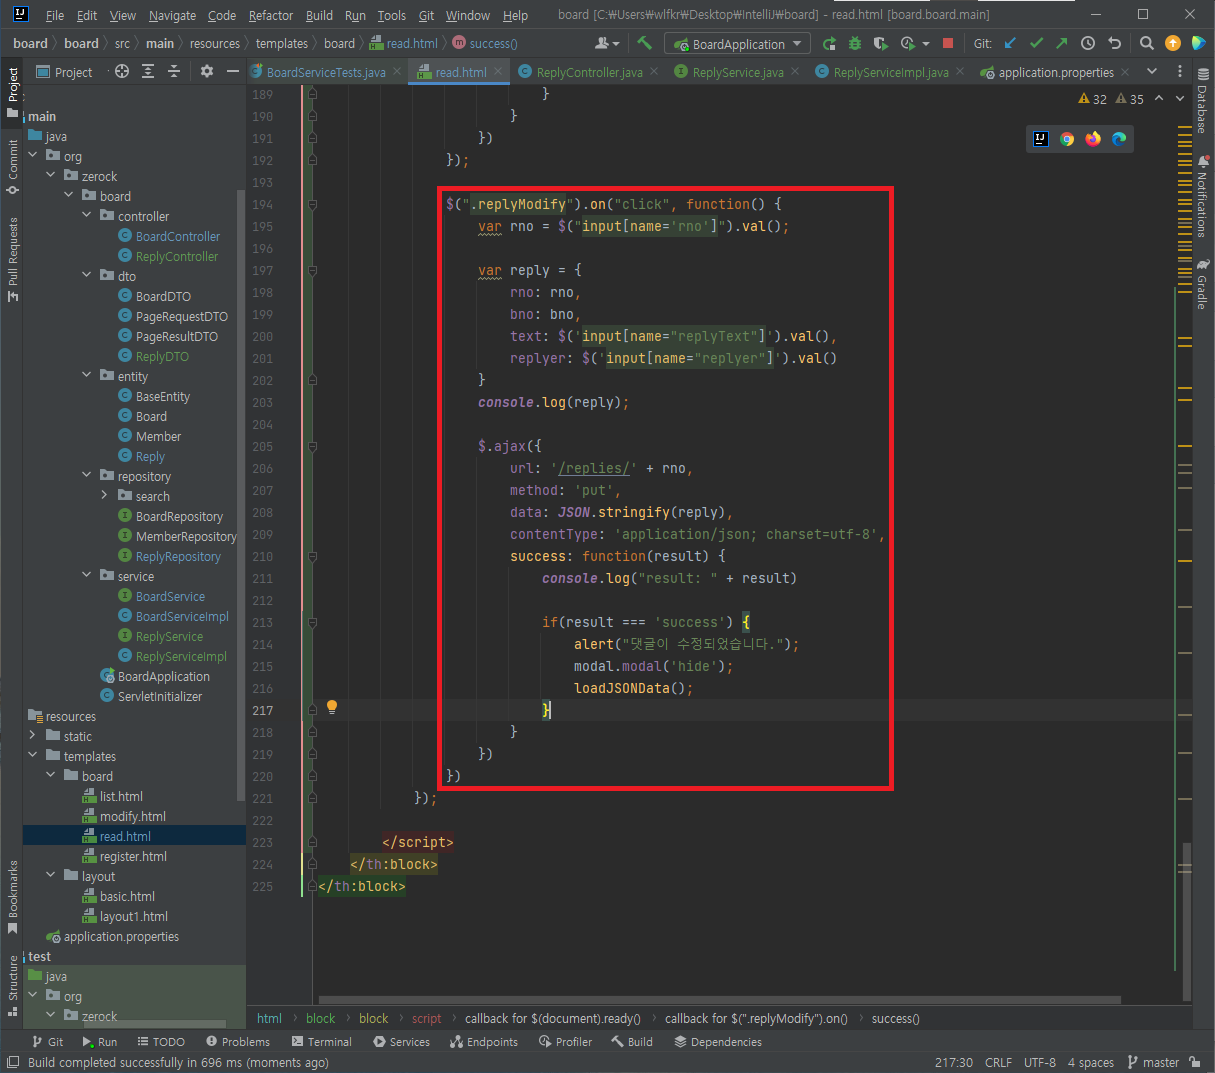Collapse the zerock package under main
Screen dimensions: 1215x1073
(x=51, y=176)
